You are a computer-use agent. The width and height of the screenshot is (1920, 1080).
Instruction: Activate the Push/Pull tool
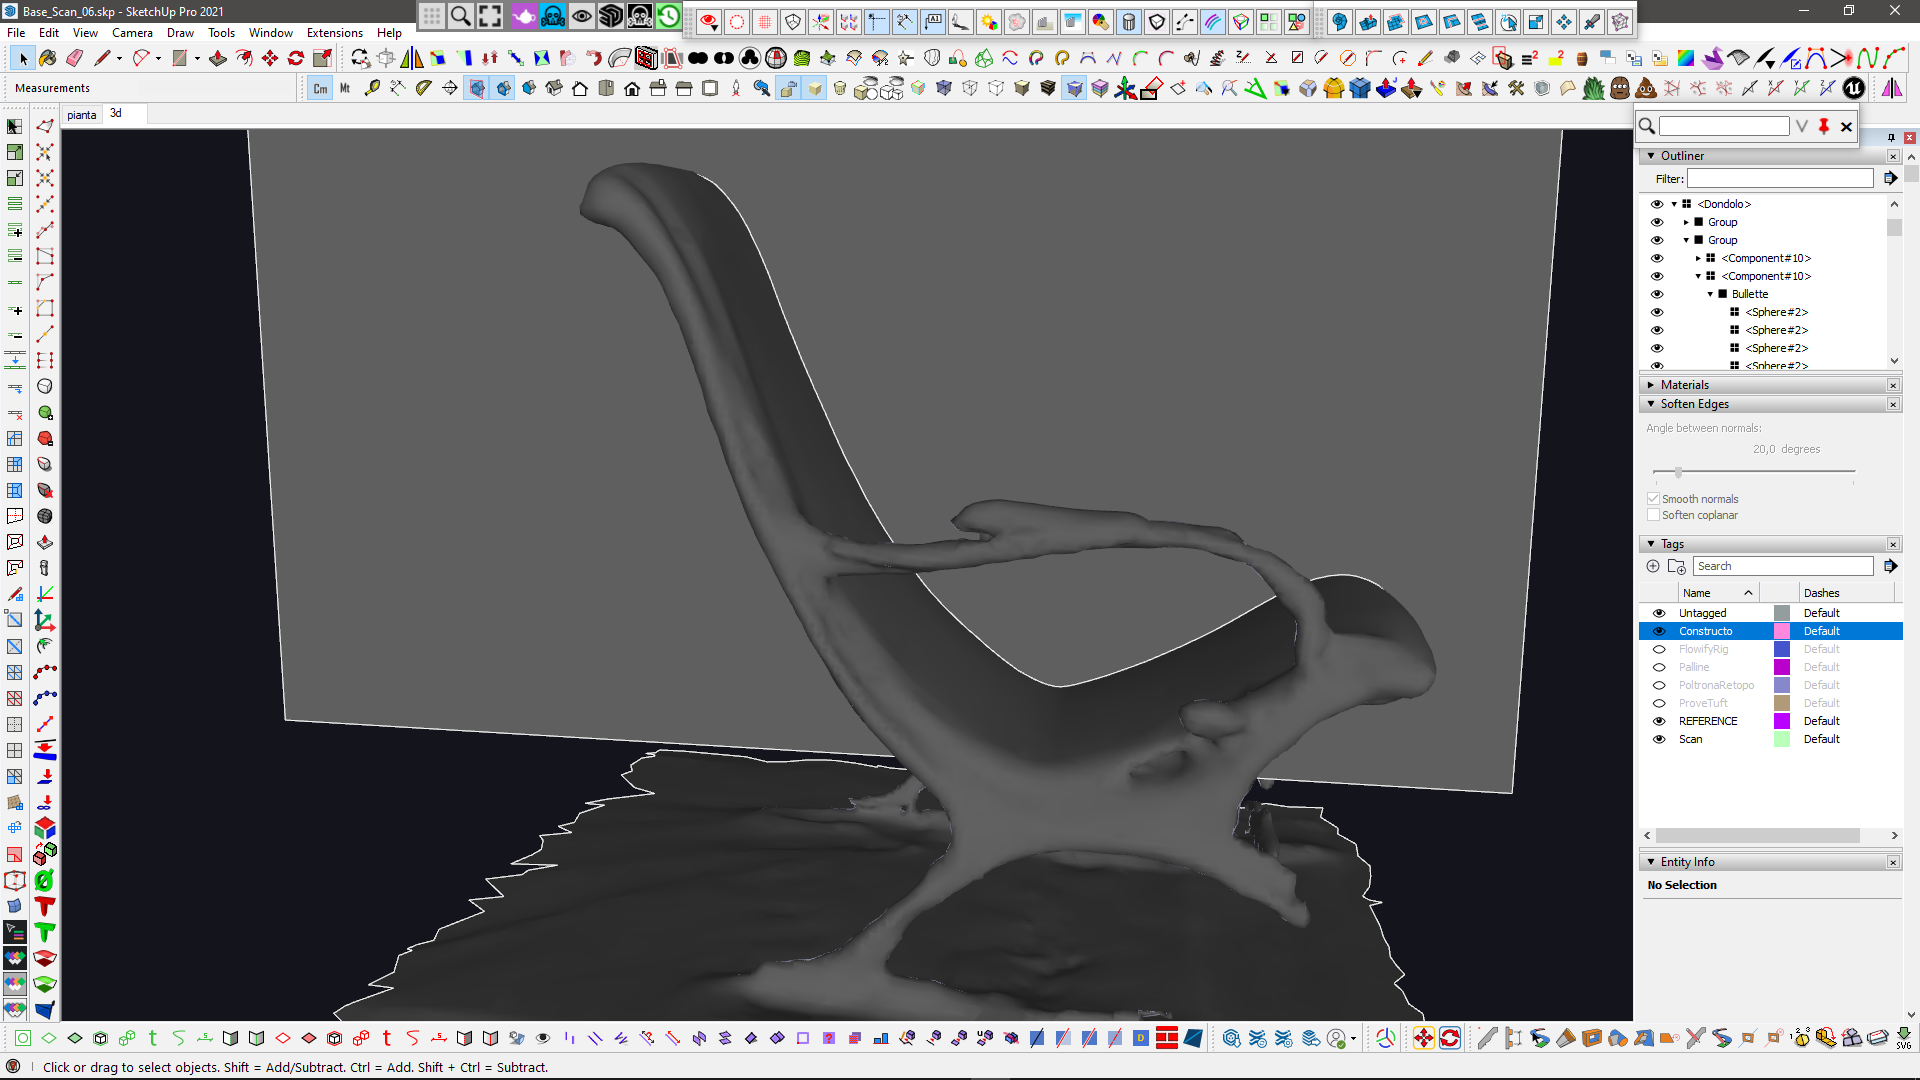(217, 58)
